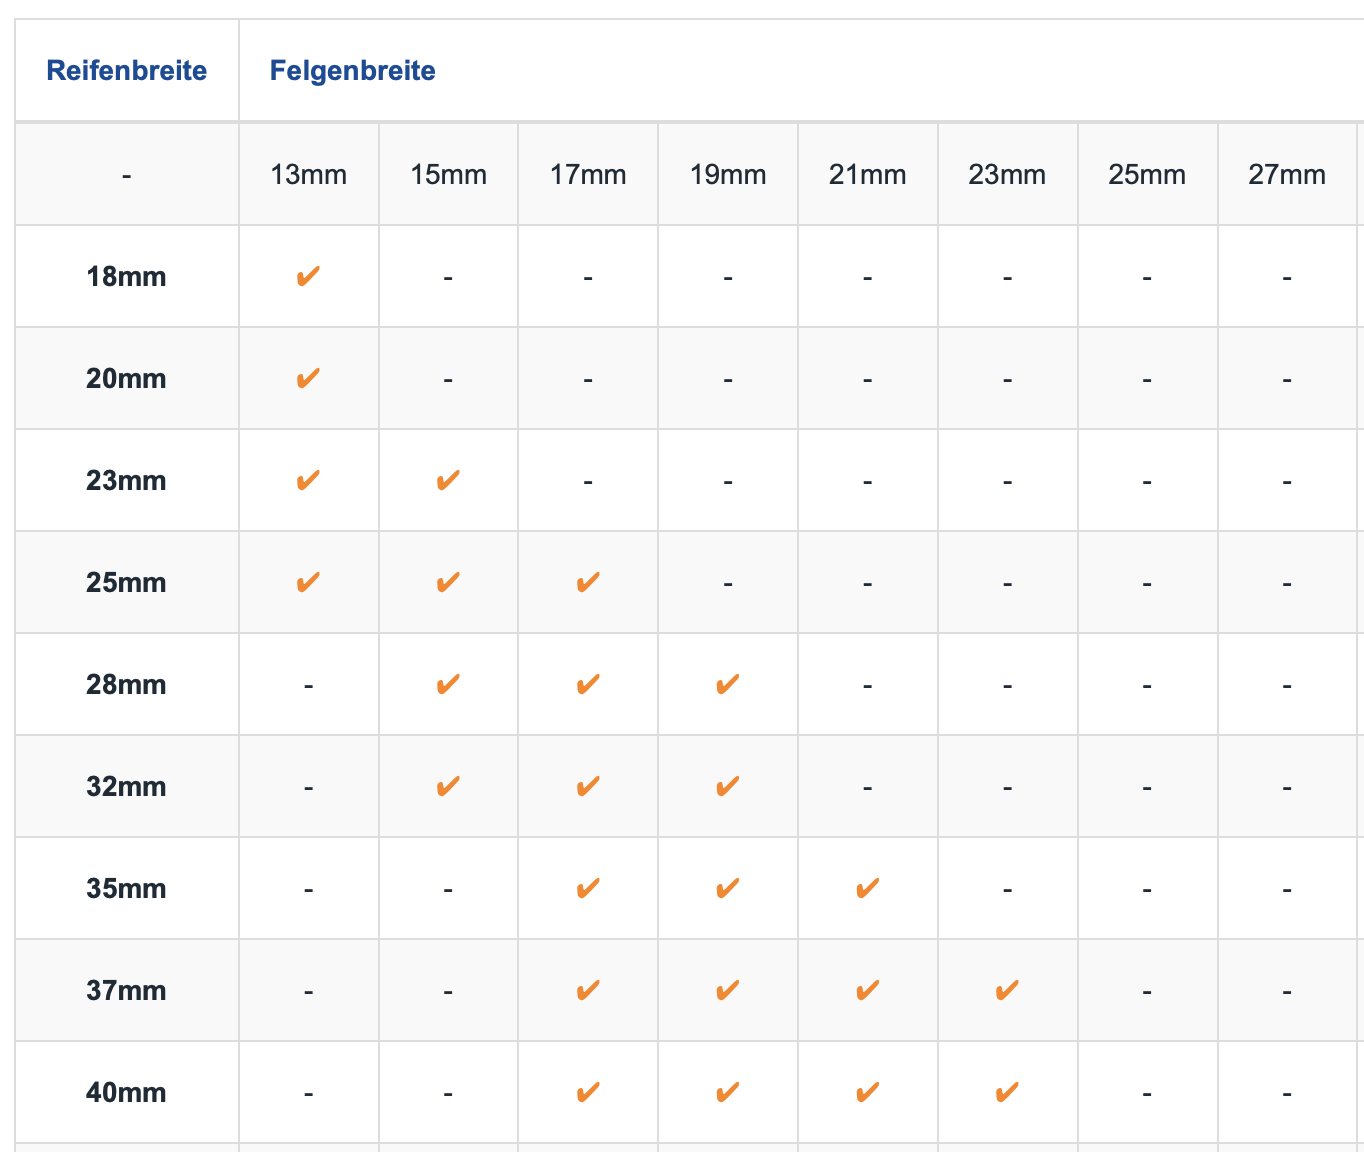Click the checkmark for 40mm tire, 17mm rim
This screenshot has width=1364, height=1152.
point(588,1093)
